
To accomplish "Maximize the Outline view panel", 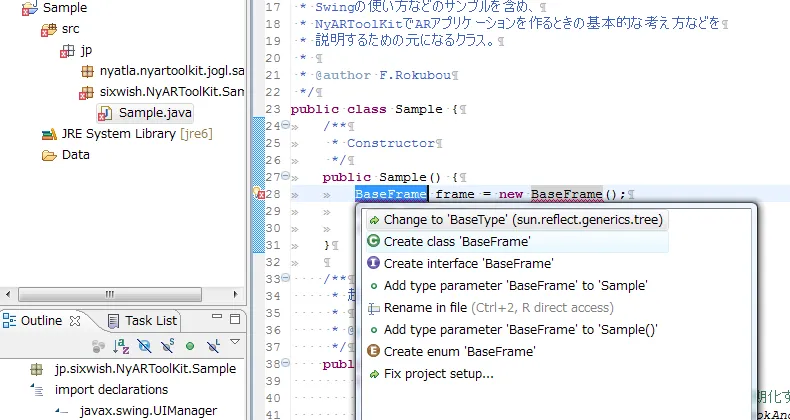I will click(x=235, y=319).
